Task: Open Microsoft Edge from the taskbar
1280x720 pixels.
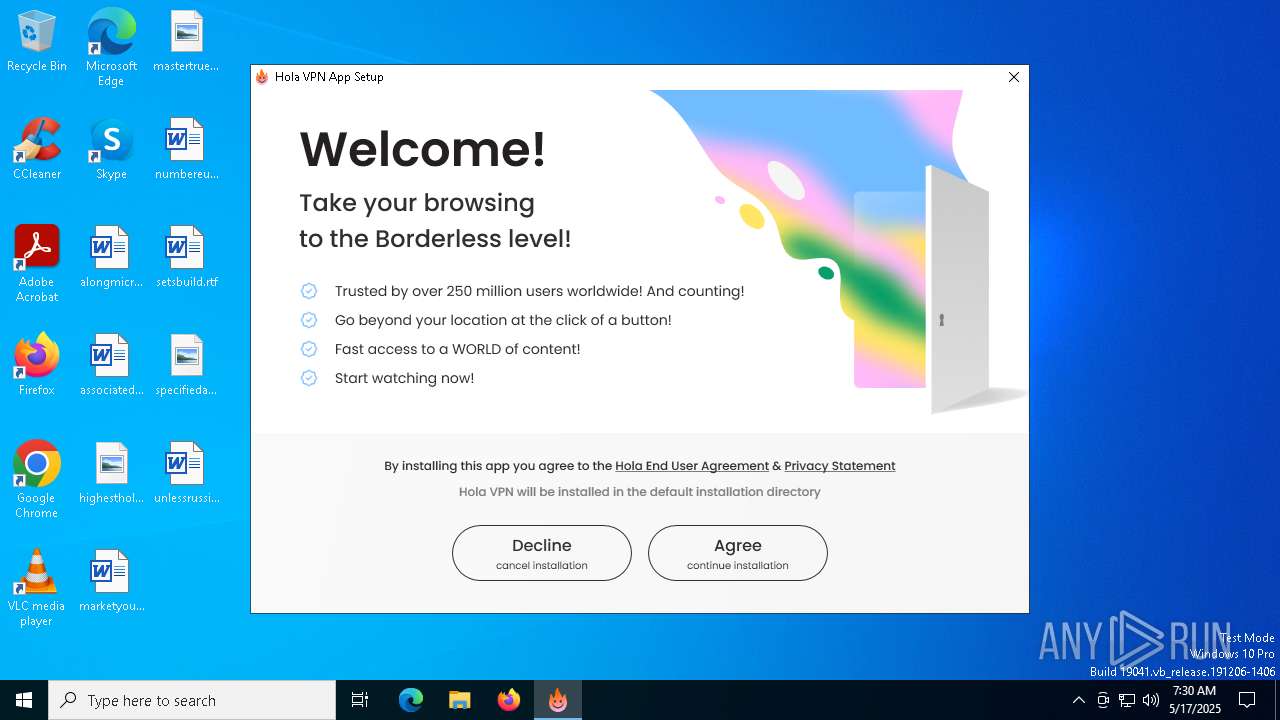Action: pyautogui.click(x=411, y=700)
